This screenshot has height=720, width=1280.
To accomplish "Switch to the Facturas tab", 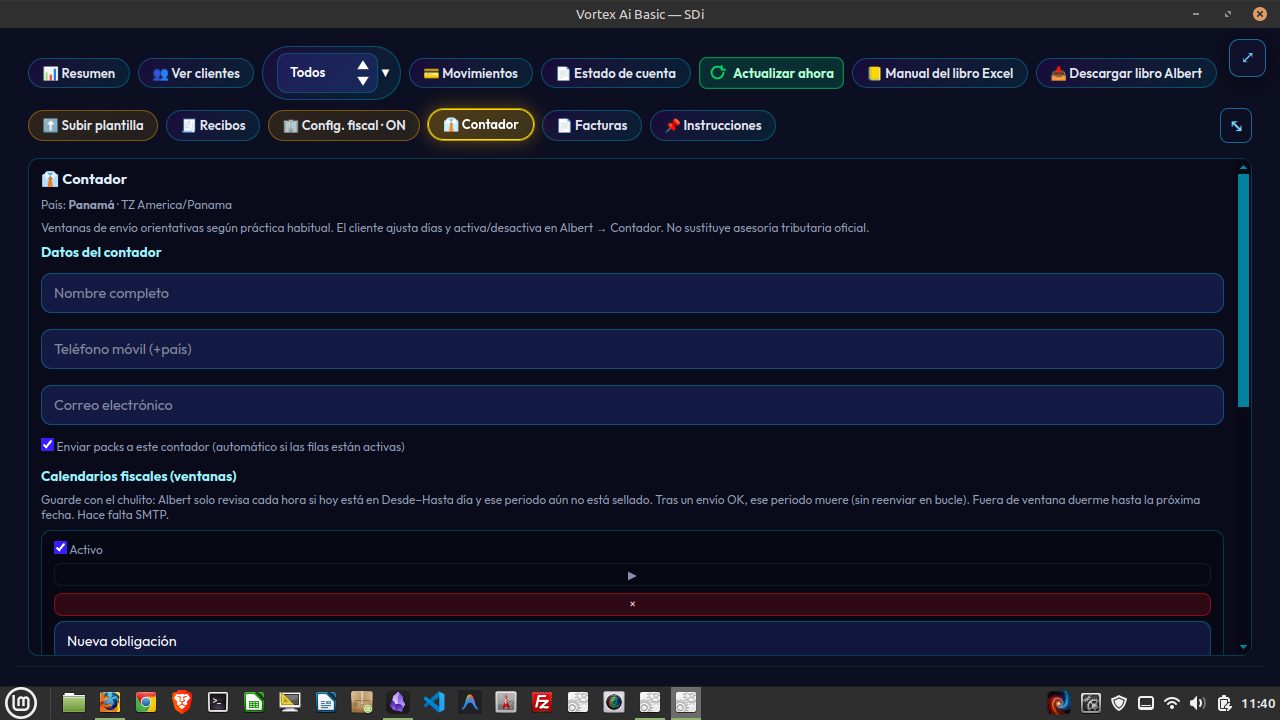I will tap(592, 125).
